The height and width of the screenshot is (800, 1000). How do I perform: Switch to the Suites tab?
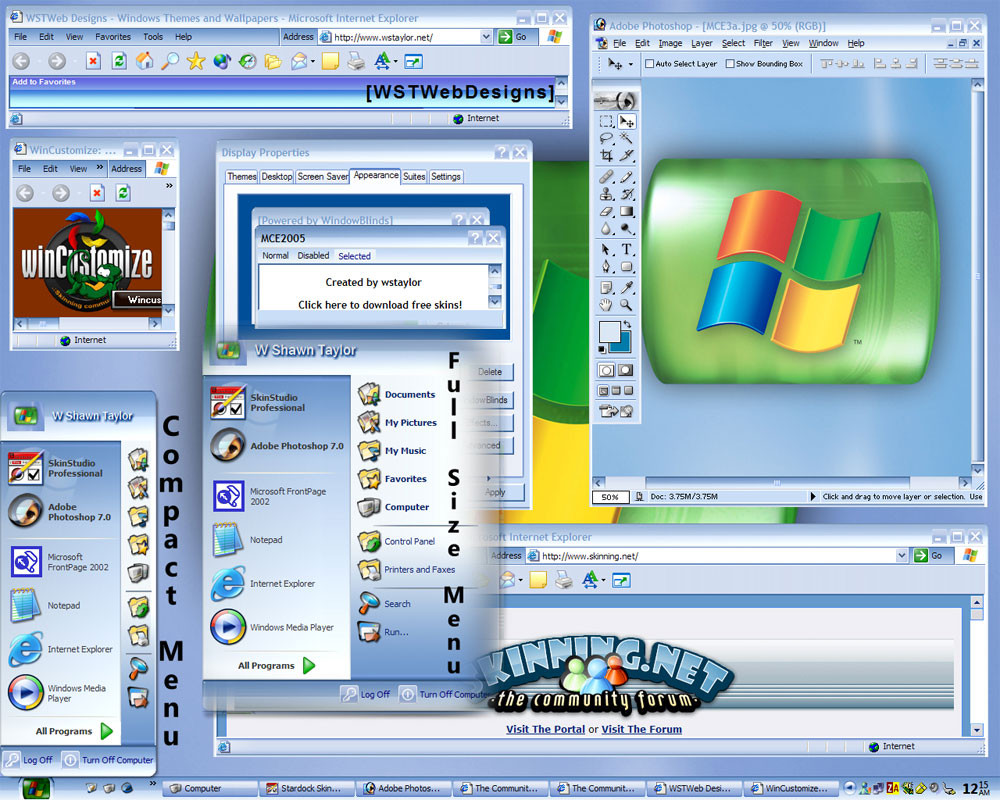click(414, 177)
